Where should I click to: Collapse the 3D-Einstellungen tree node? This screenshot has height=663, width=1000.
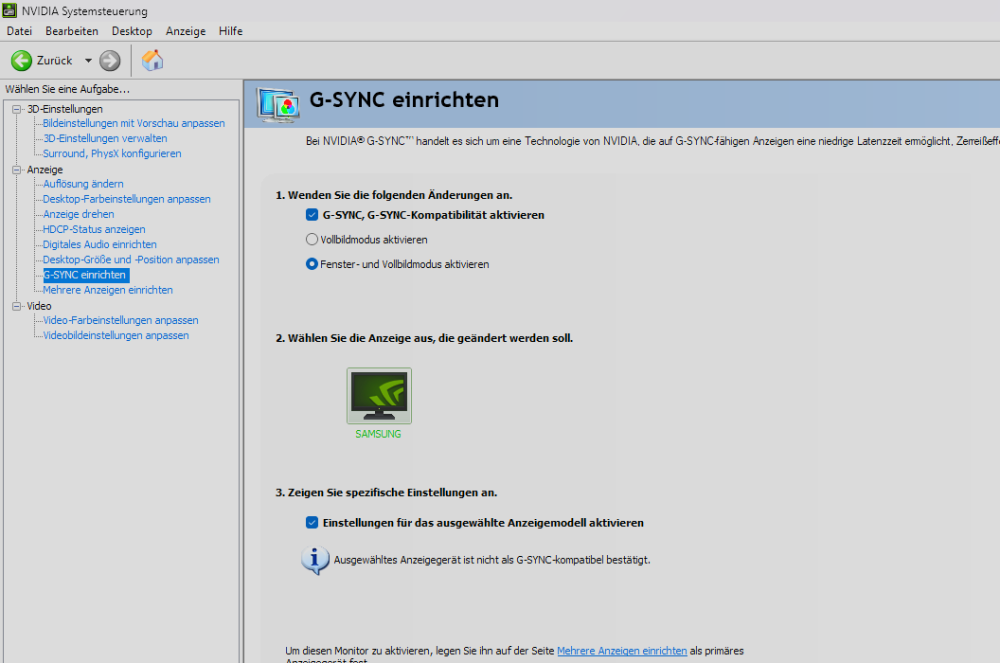tap(17, 109)
